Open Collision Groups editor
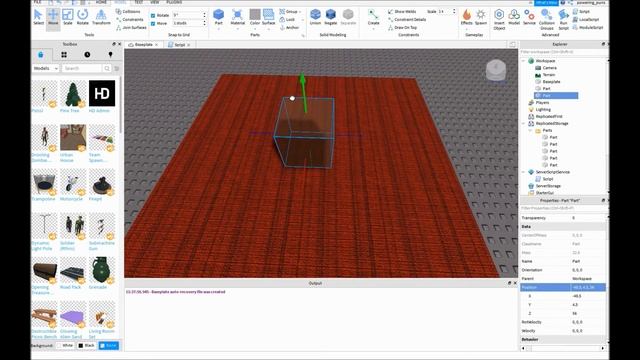The height and width of the screenshot is (360, 640). pyautogui.click(x=547, y=19)
